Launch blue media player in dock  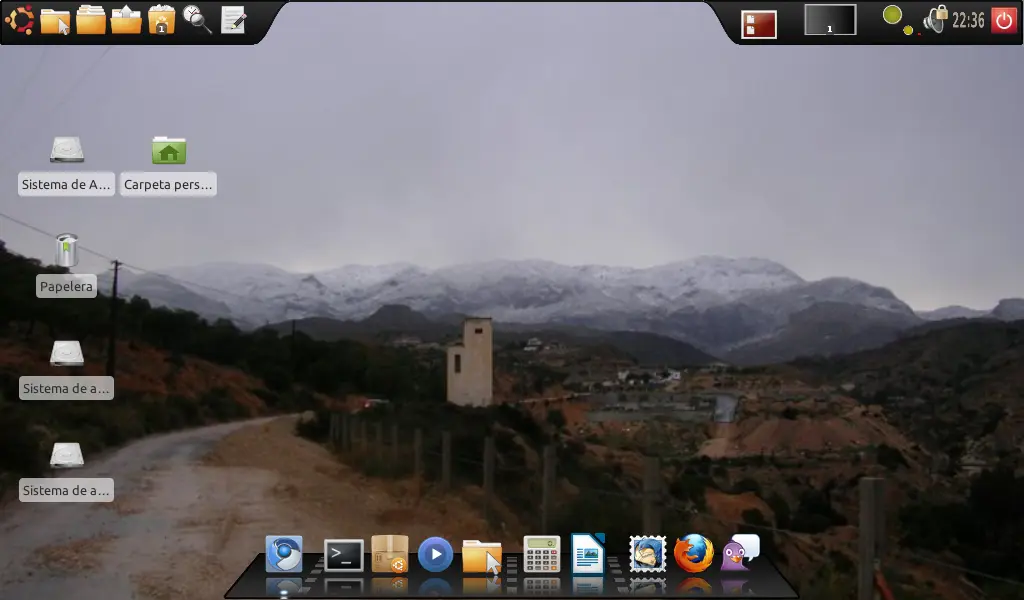435,555
